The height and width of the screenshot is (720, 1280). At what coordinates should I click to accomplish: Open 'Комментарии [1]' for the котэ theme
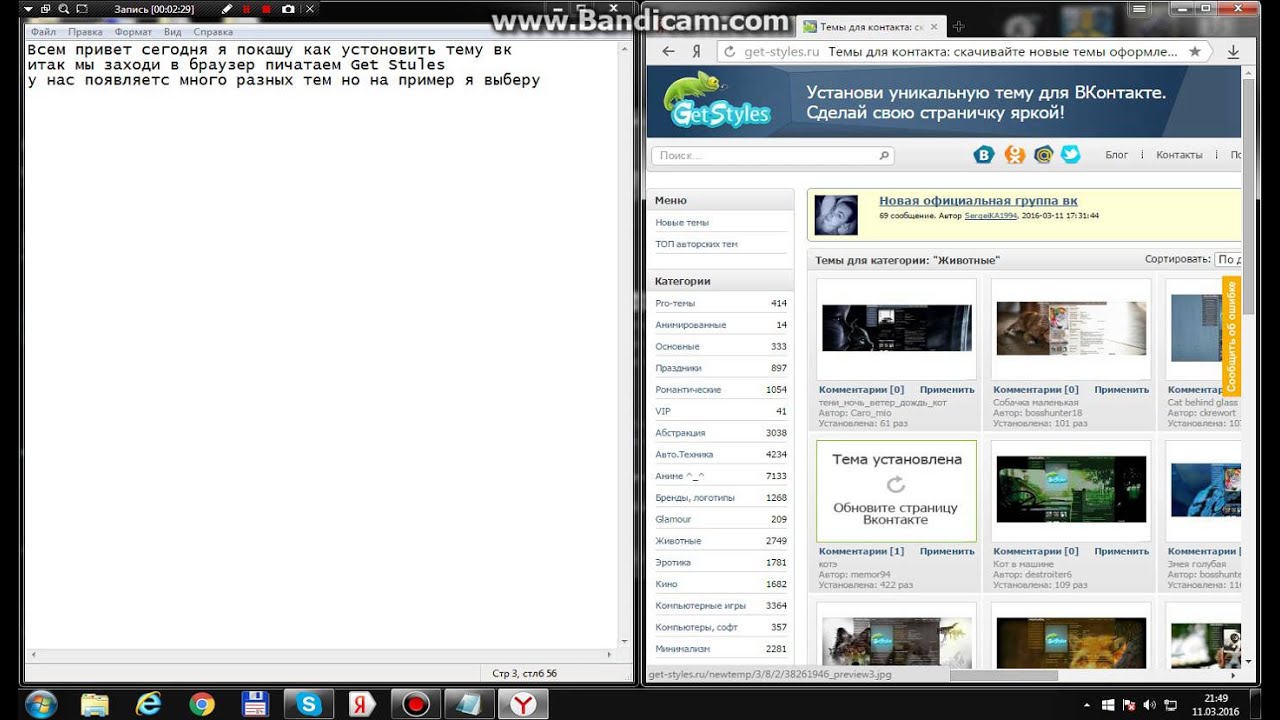(861, 551)
